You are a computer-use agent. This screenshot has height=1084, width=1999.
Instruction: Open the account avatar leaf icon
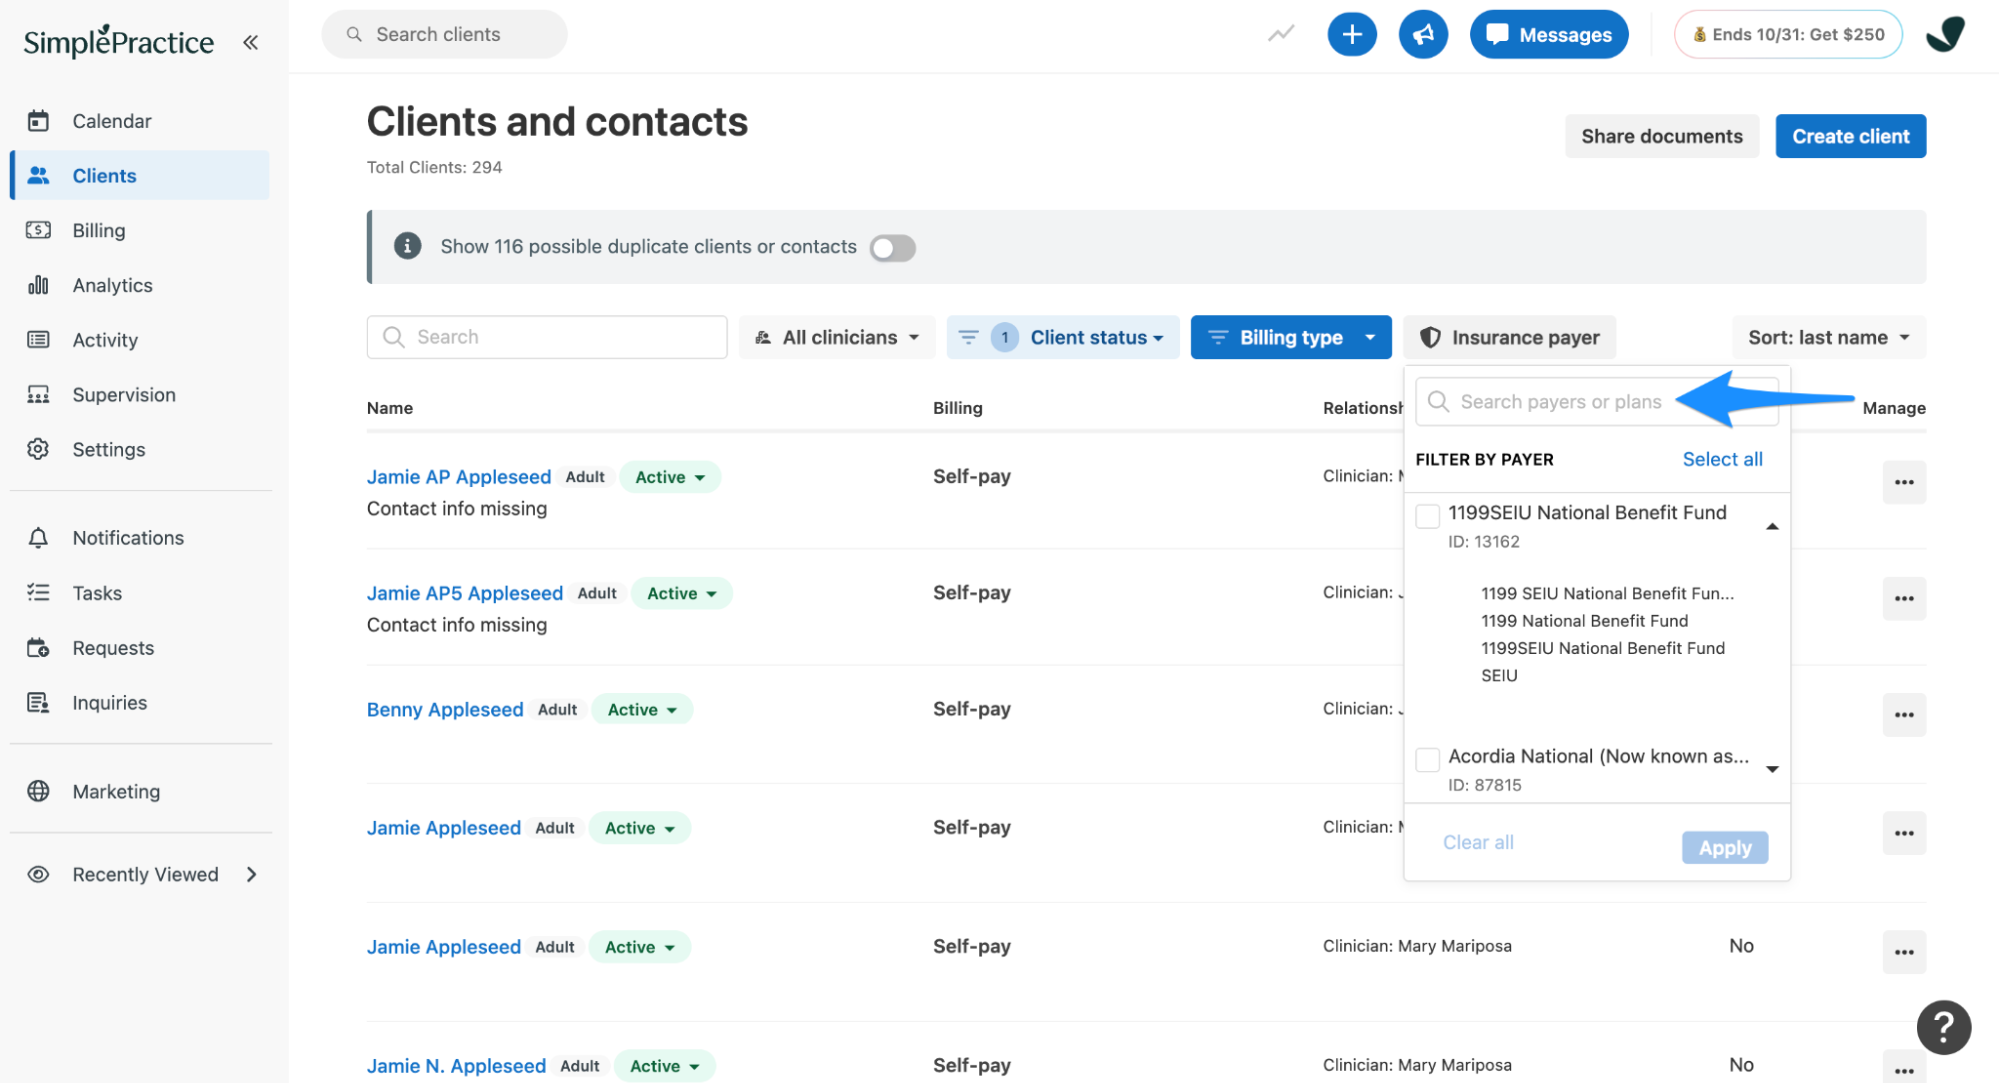click(x=1945, y=35)
